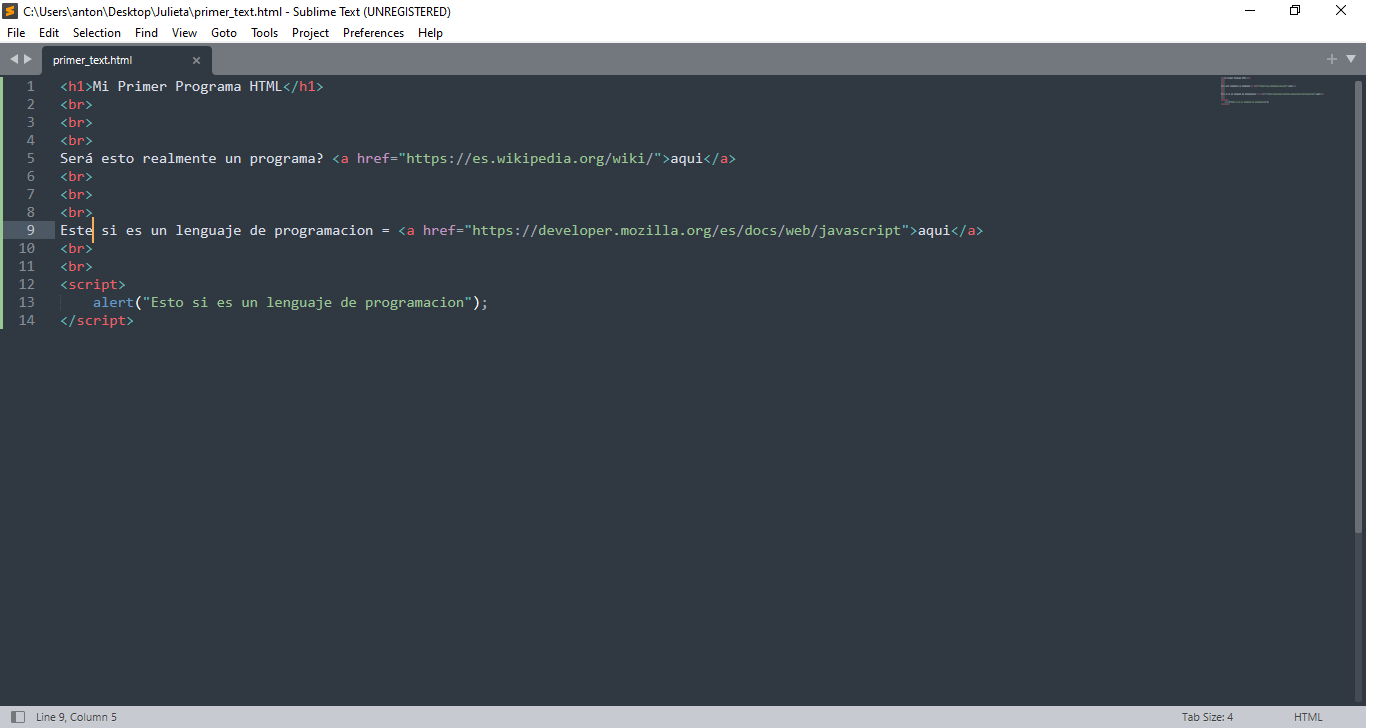The height and width of the screenshot is (728, 1374).
Task: Minimize the Sublime Text window
Action: [x=1250, y=11]
